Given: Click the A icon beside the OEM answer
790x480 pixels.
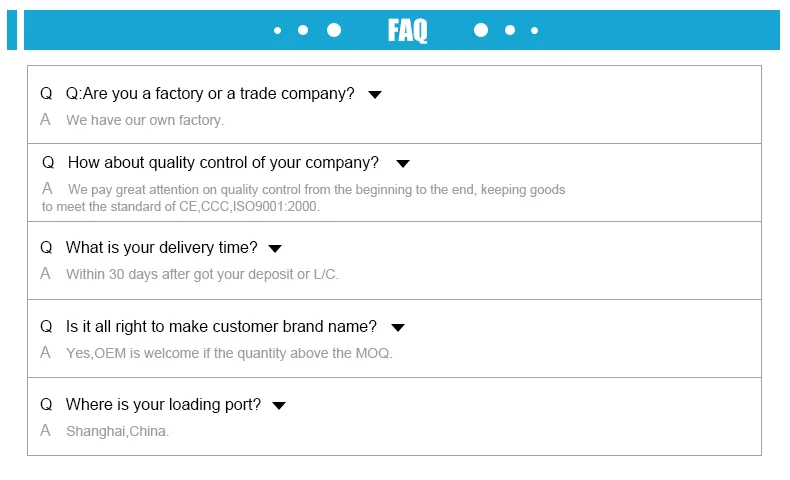Looking at the screenshot, I should [x=45, y=353].
